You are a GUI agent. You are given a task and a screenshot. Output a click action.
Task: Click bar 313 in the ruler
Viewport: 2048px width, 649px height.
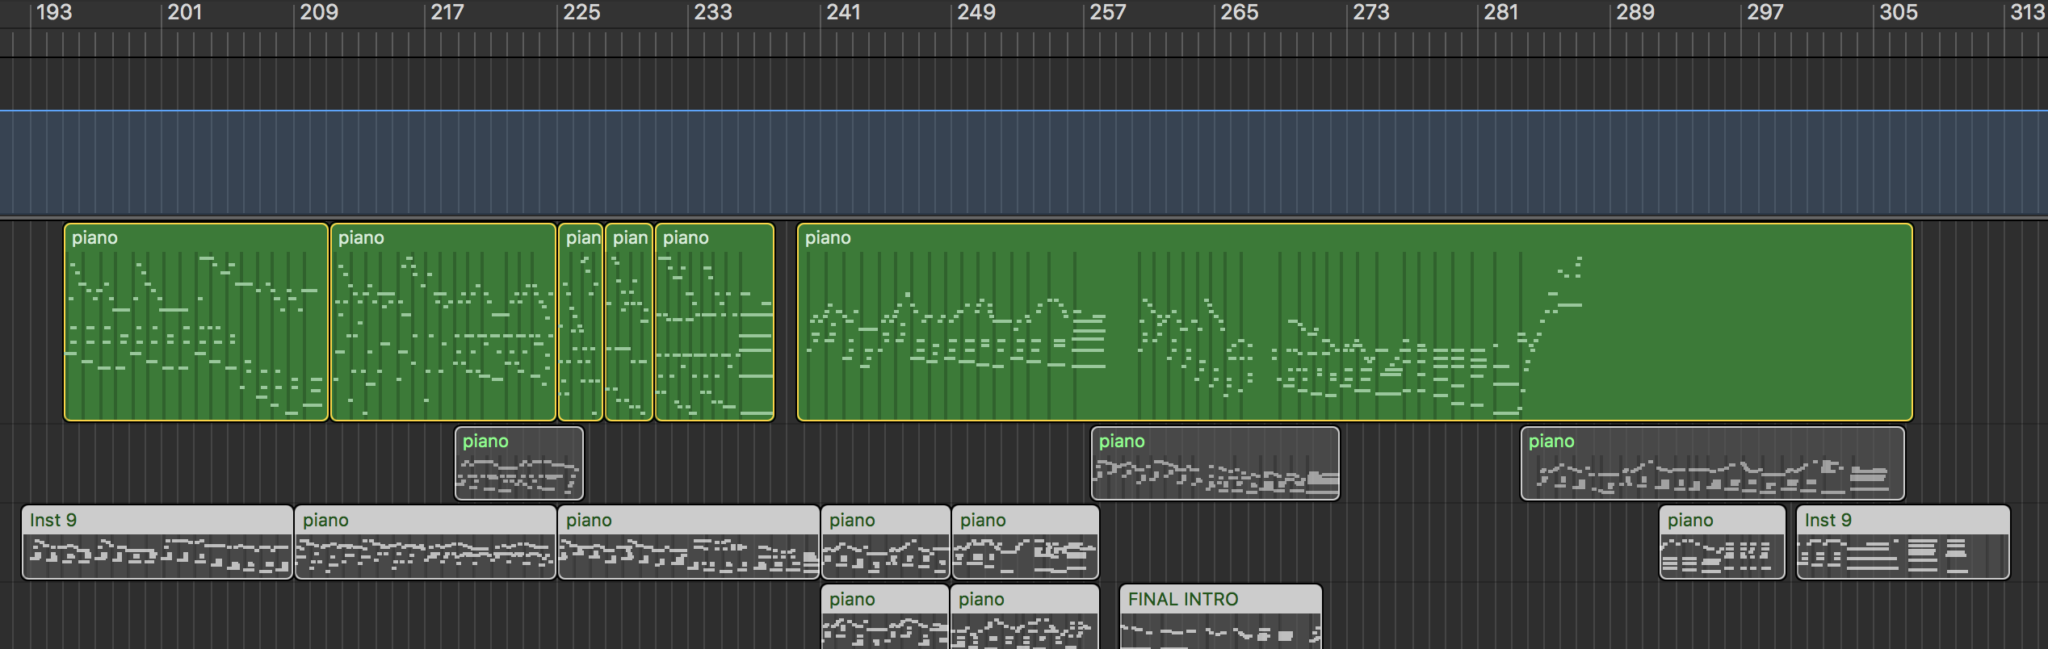pyautogui.click(x=2028, y=13)
